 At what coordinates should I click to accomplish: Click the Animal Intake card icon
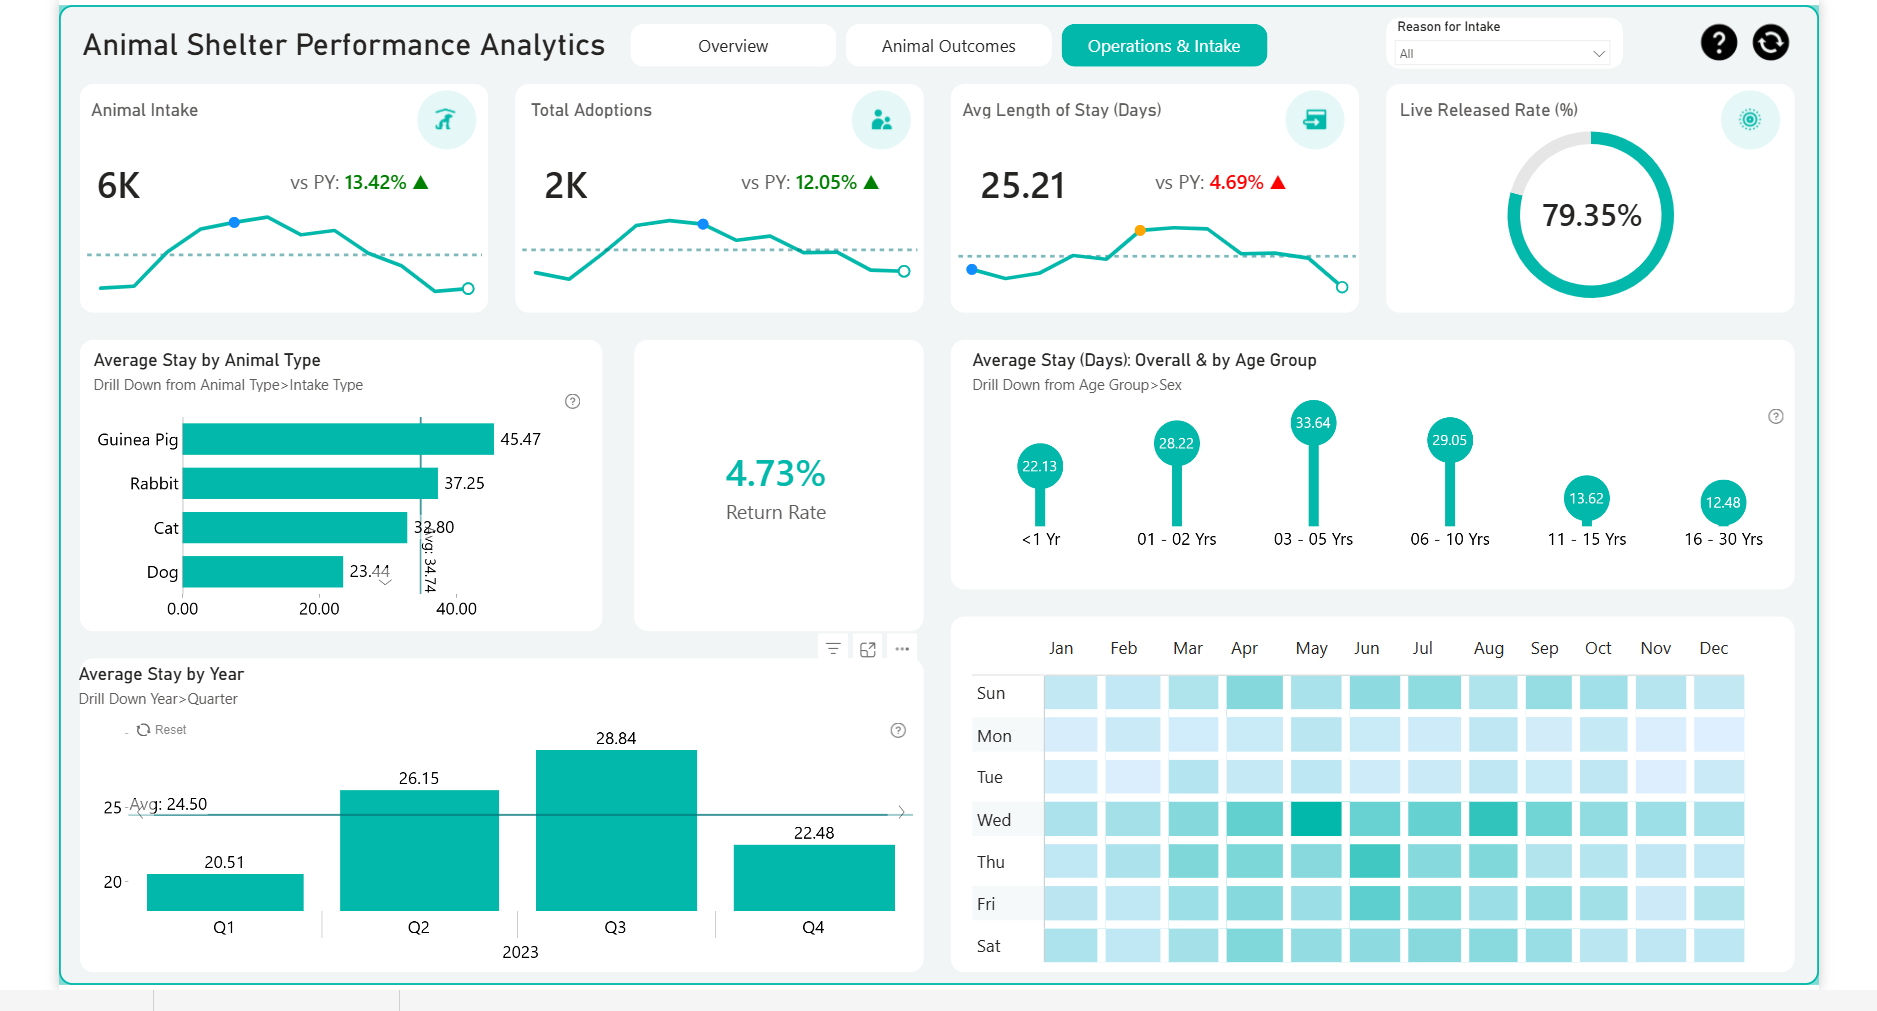click(446, 120)
